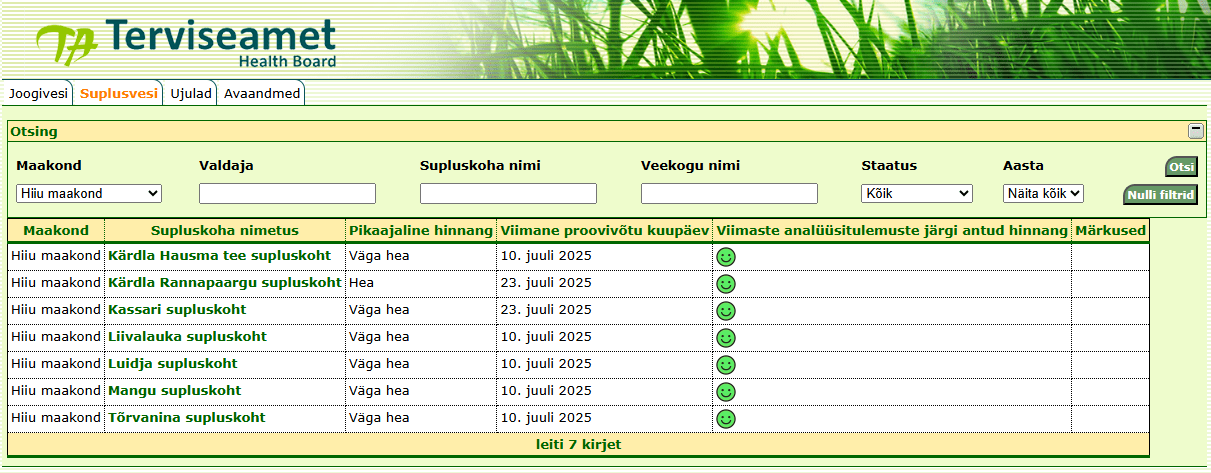Open the Aasta dropdown

1043,194
